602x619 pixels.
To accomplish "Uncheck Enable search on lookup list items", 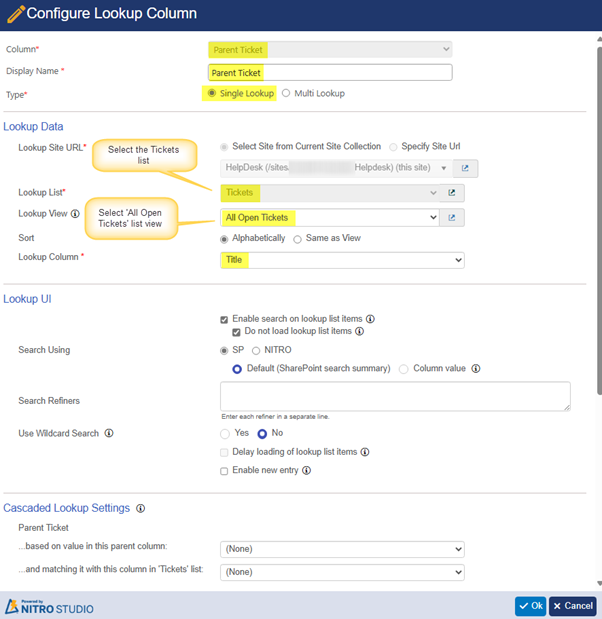I will 225,319.
